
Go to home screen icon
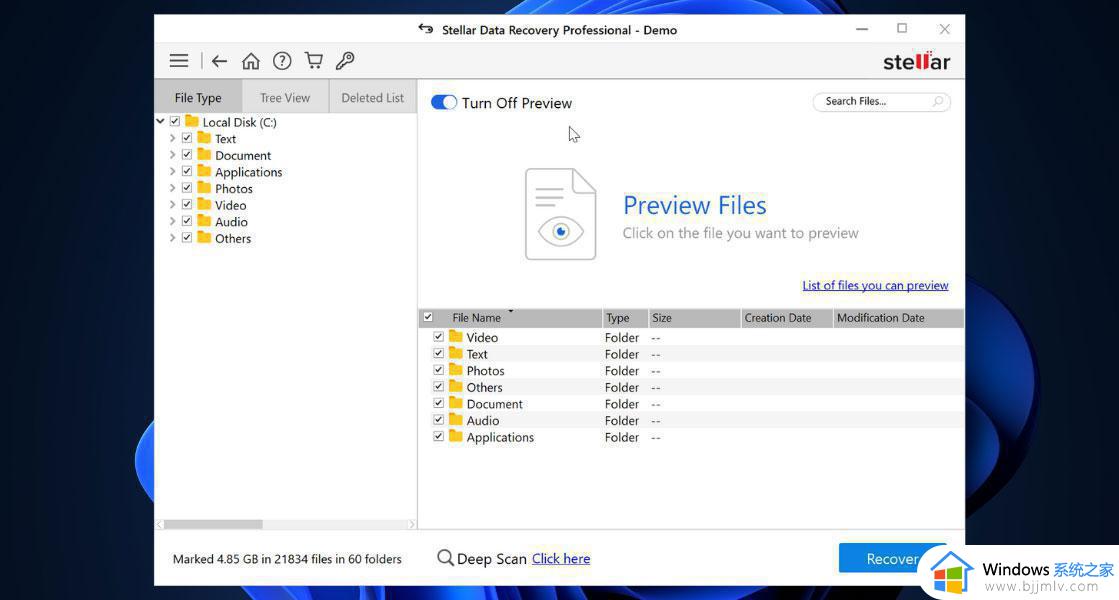point(250,61)
